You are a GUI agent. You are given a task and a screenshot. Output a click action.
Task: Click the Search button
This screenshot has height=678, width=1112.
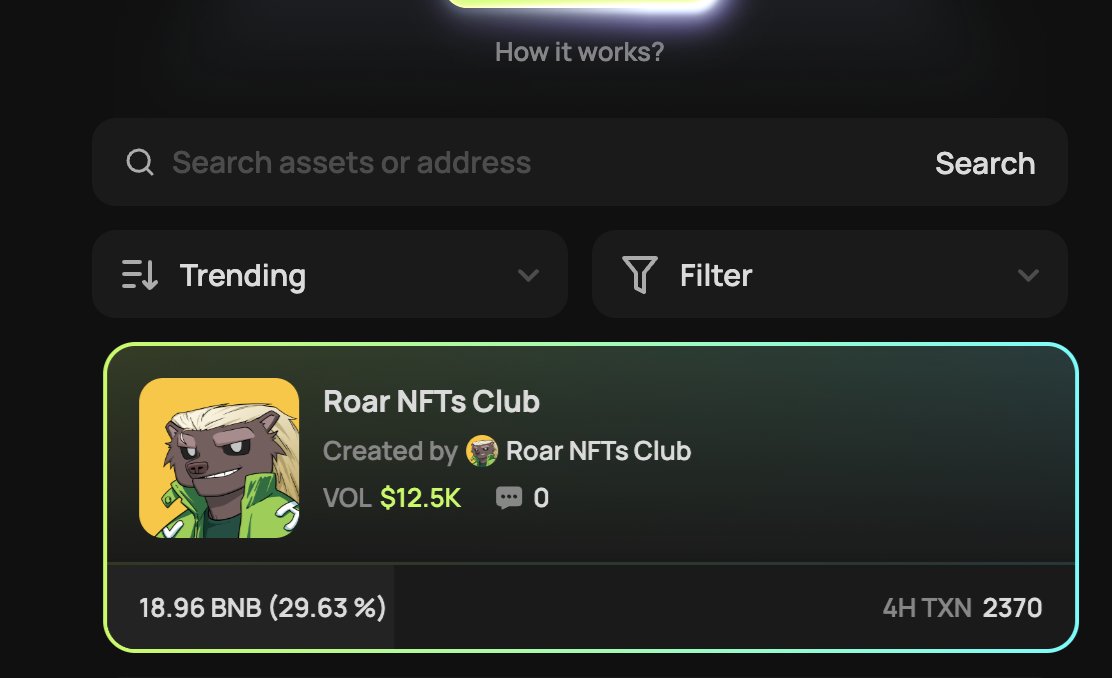[985, 163]
